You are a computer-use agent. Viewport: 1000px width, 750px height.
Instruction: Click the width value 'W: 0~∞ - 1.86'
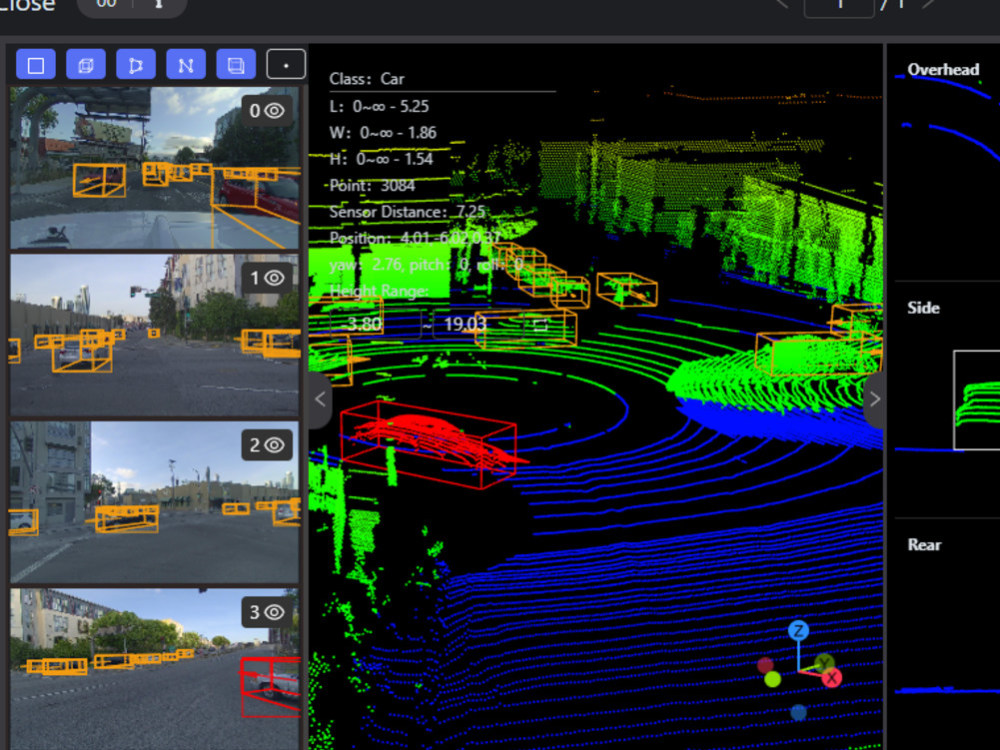tap(383, 133)
